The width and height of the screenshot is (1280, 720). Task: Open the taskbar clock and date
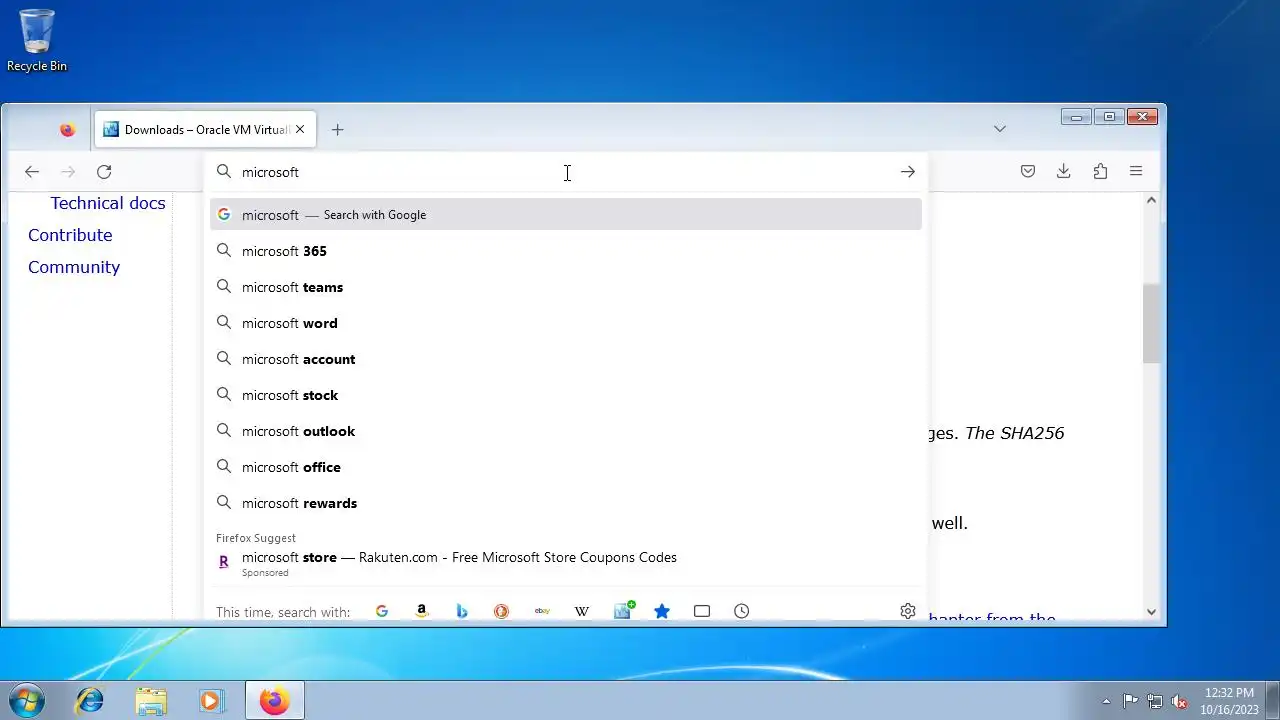click(1229, 701)
